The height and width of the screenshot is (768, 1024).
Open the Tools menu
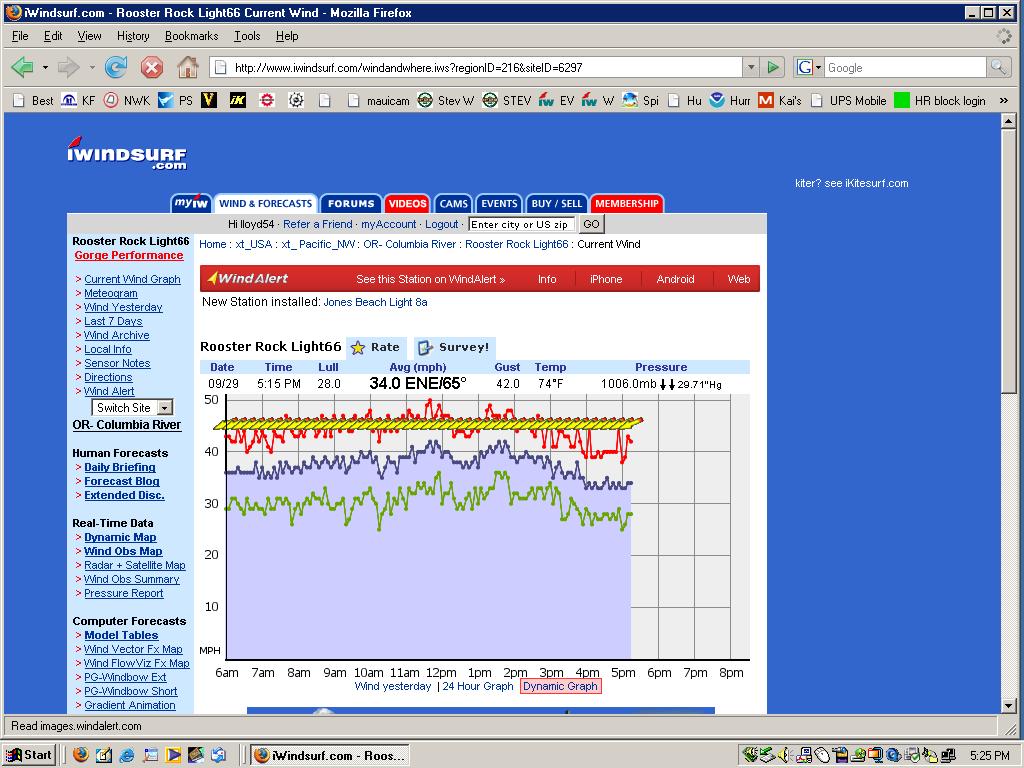tap(247, 36)
